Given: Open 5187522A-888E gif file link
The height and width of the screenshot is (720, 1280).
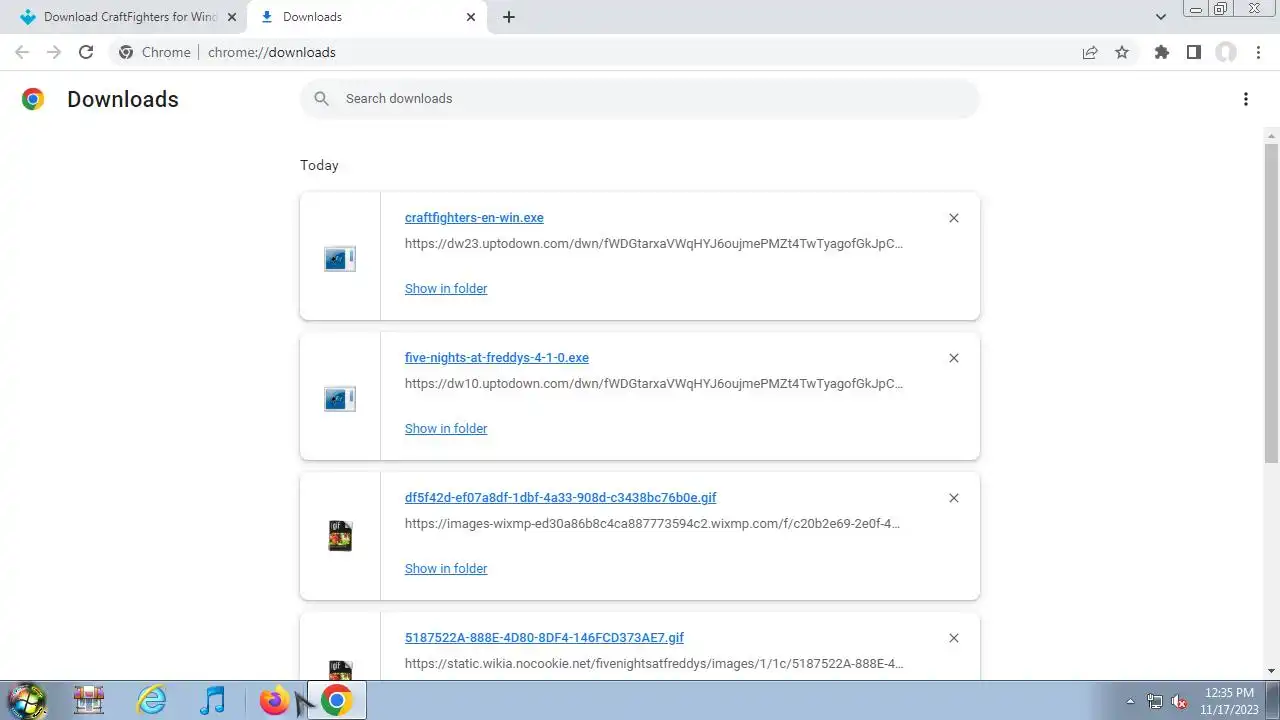Looking at the screenshot, I should coord(544,638).
